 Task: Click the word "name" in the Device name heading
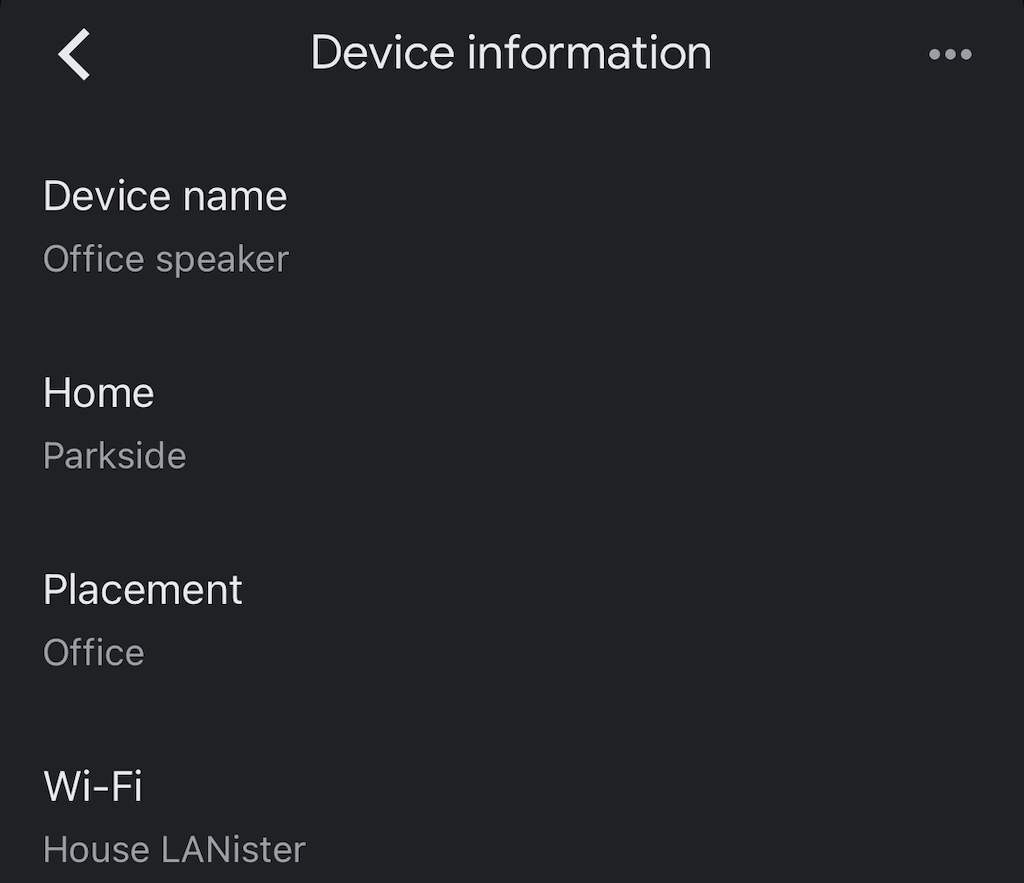tap(243, 196)
